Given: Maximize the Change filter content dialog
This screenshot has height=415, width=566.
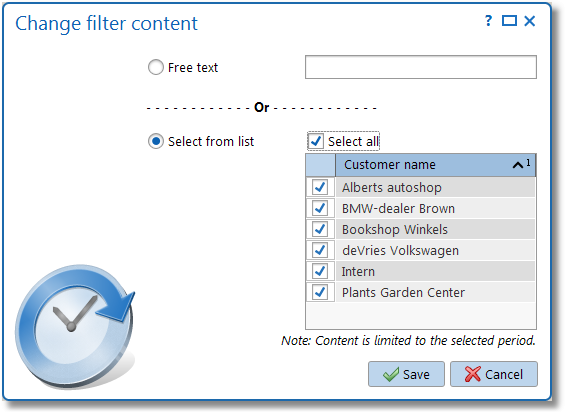Looking at the screenshot, I should coord(509,21).
